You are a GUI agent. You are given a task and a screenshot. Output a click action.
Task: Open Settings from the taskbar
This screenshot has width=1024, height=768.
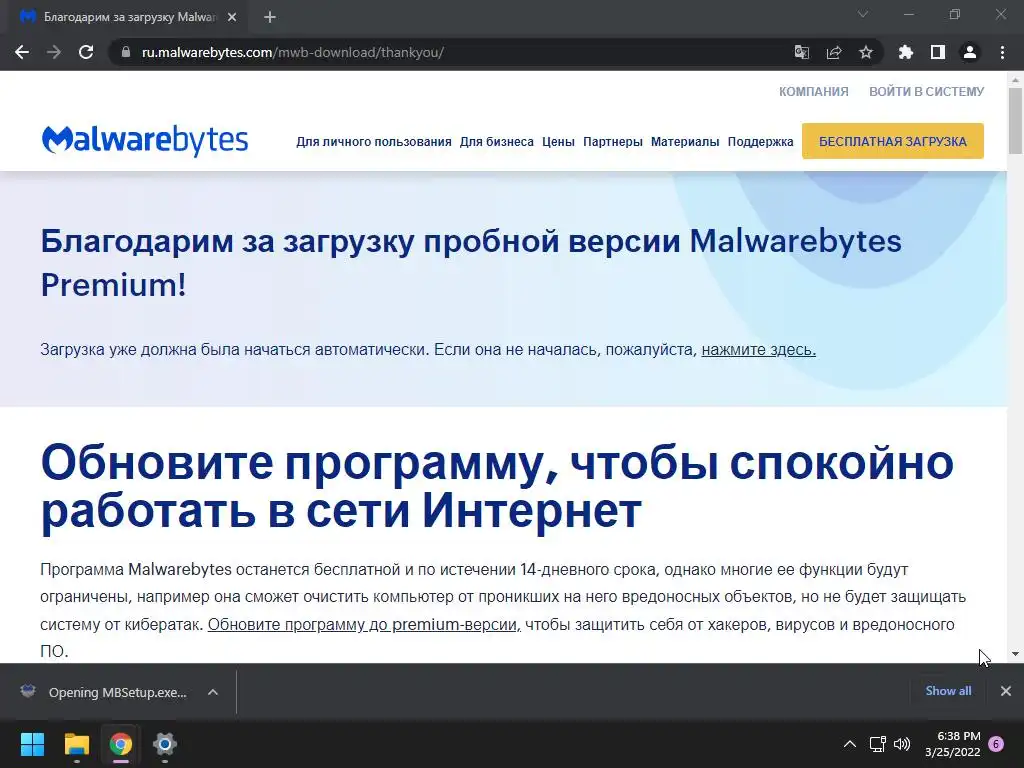pos(165,744)
